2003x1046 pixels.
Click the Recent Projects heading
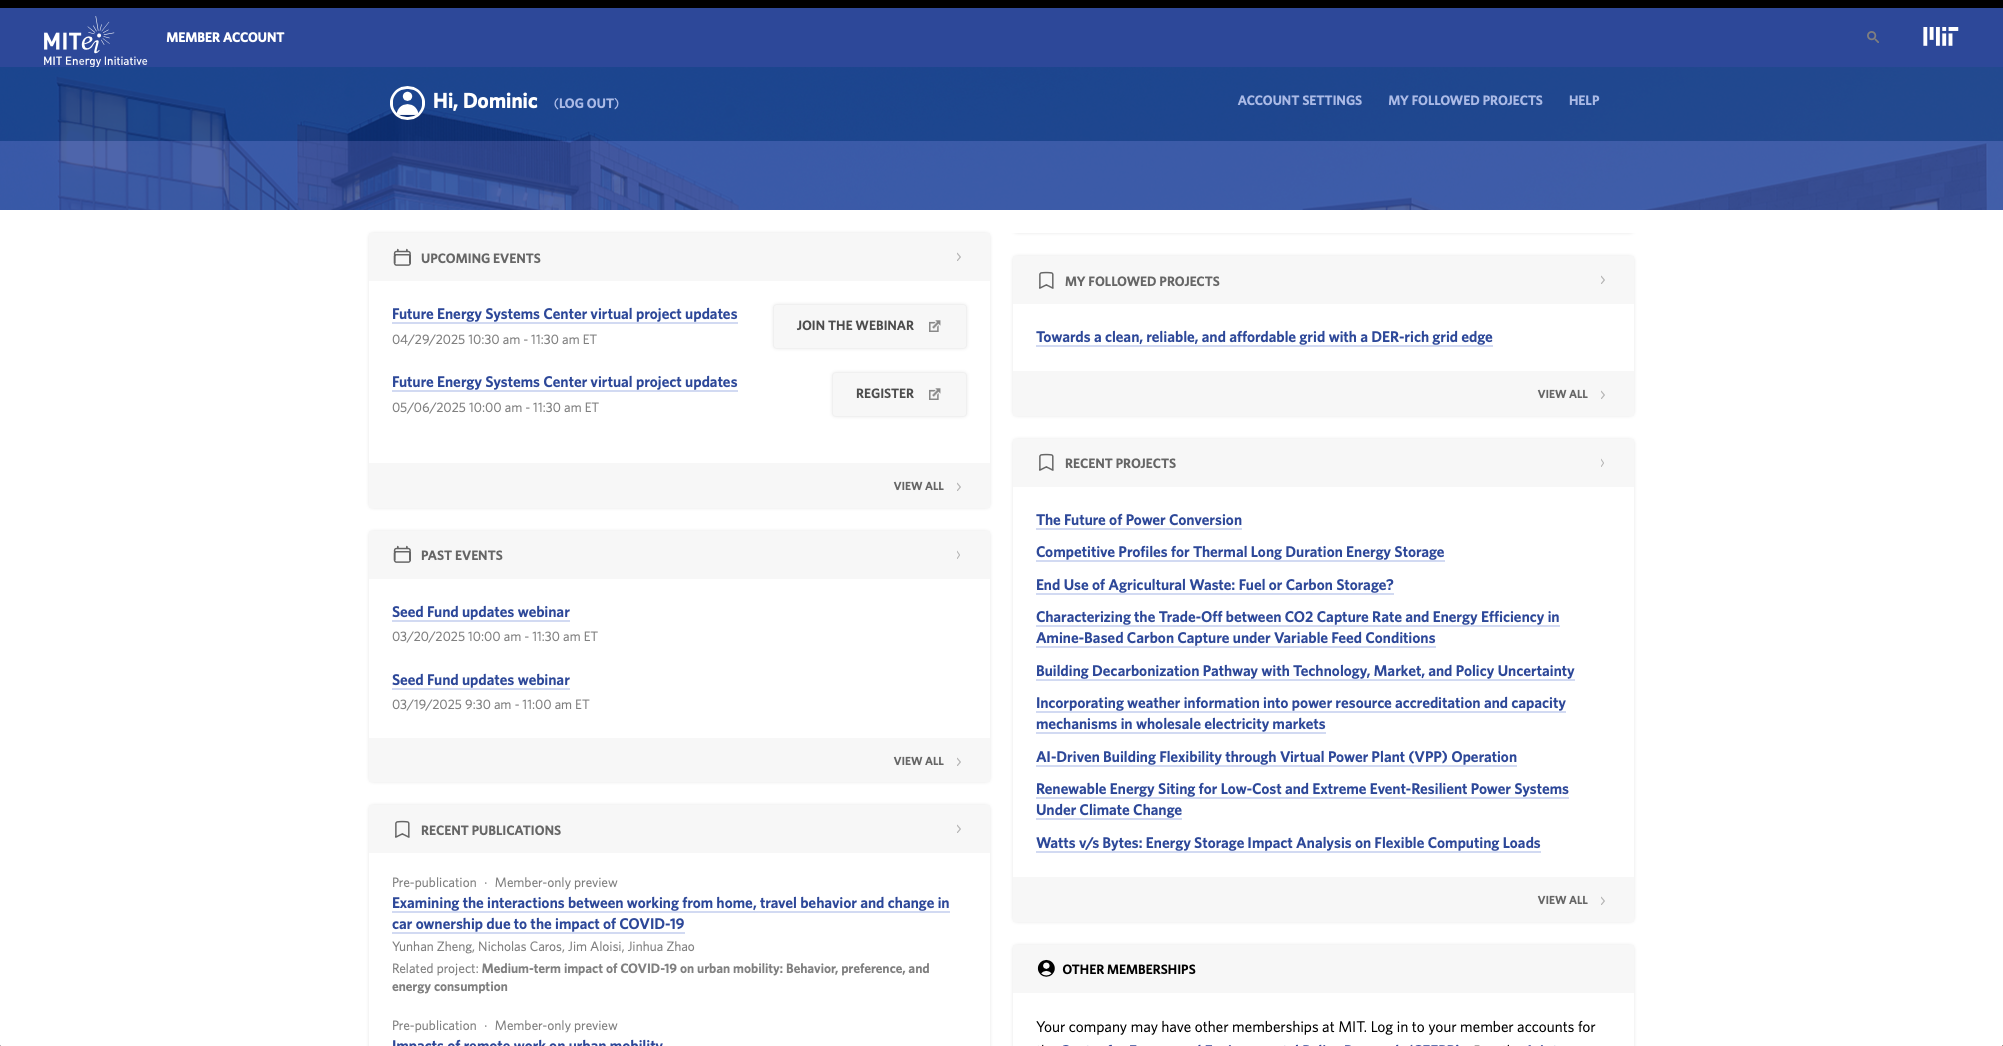point(1120,463)
